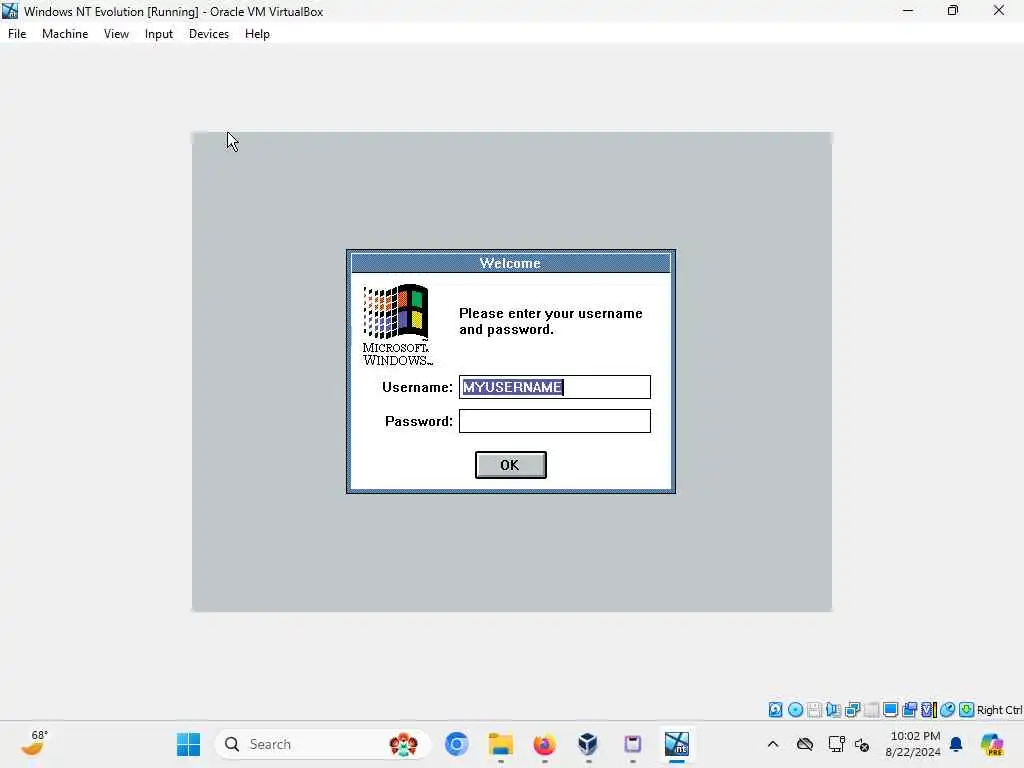Click the floppy disk status icon
This screenshot has height=768, width=1024.
[814, 710]
